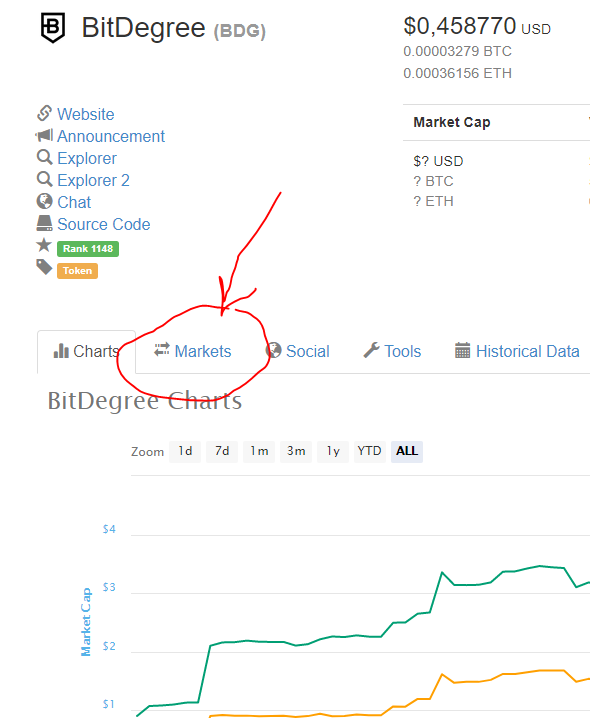Click the BitDegree (BDG) title text
590x718 pixels.
[174, 28]
